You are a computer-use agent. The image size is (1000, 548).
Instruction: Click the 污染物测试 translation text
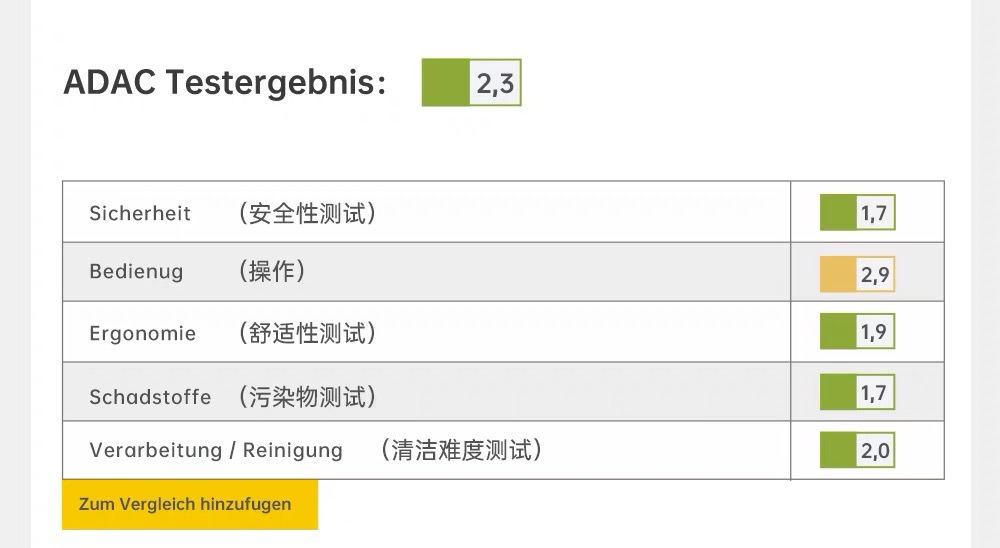coord(307,397)
